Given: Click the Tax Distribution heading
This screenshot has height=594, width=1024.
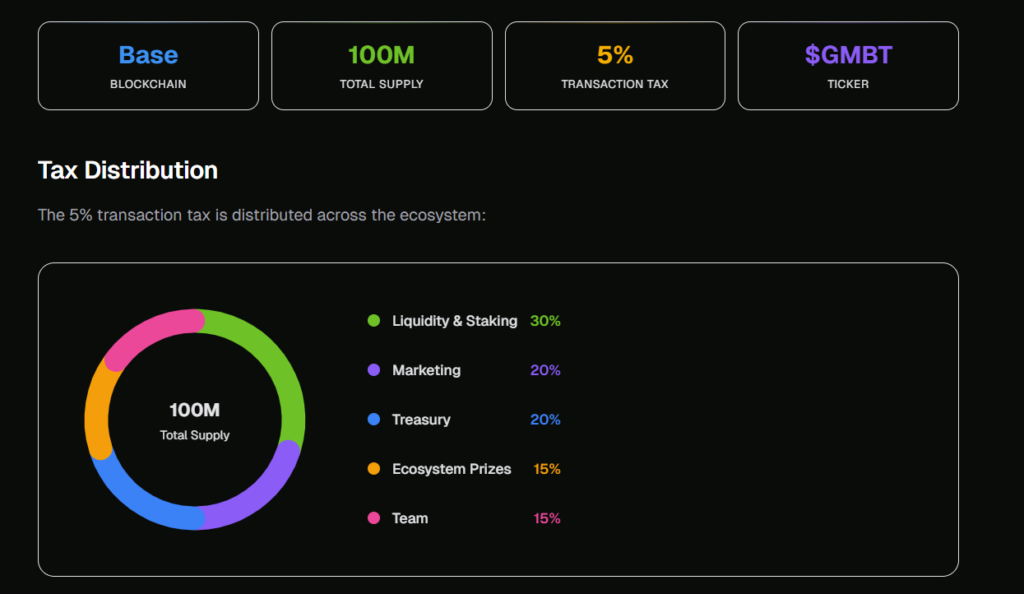Looking at the screenshot, I should coord(128,170).
